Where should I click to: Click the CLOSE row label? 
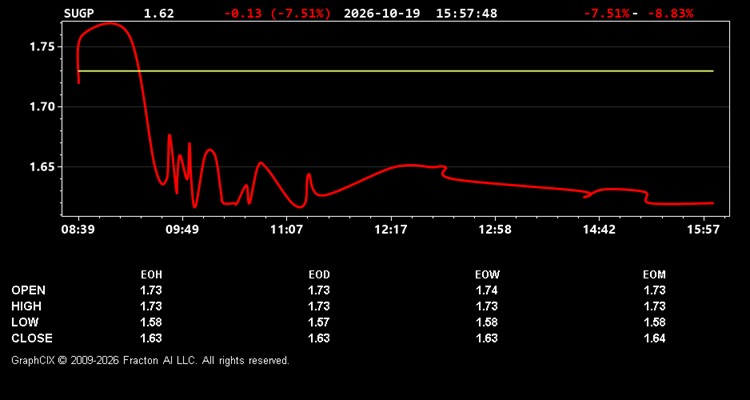click(32, 338)
